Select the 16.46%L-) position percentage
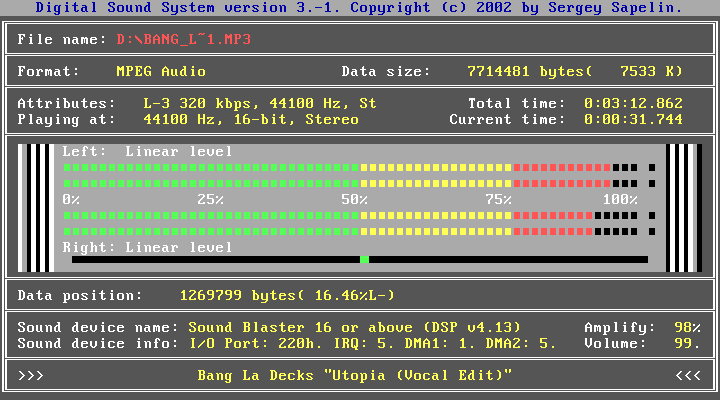 354,295
